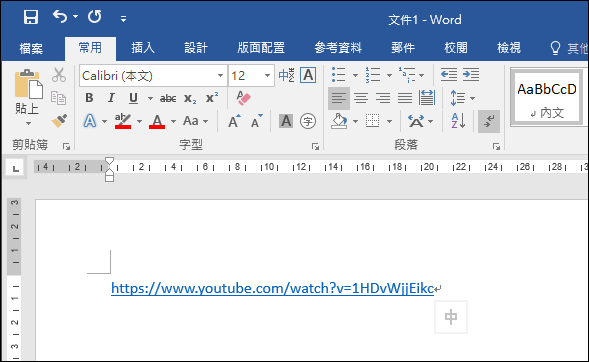The height and width of the screenshot is (362, 589).
Task: Increase font size with large A
Action: coord(234,121)
